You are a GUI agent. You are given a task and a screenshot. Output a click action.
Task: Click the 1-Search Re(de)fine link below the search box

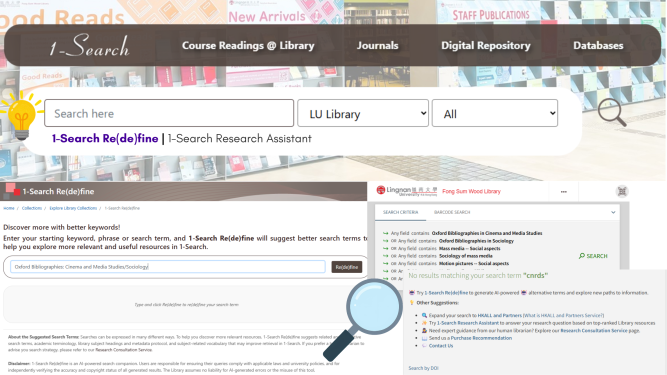pyautogui.click(x=105, y=139)
